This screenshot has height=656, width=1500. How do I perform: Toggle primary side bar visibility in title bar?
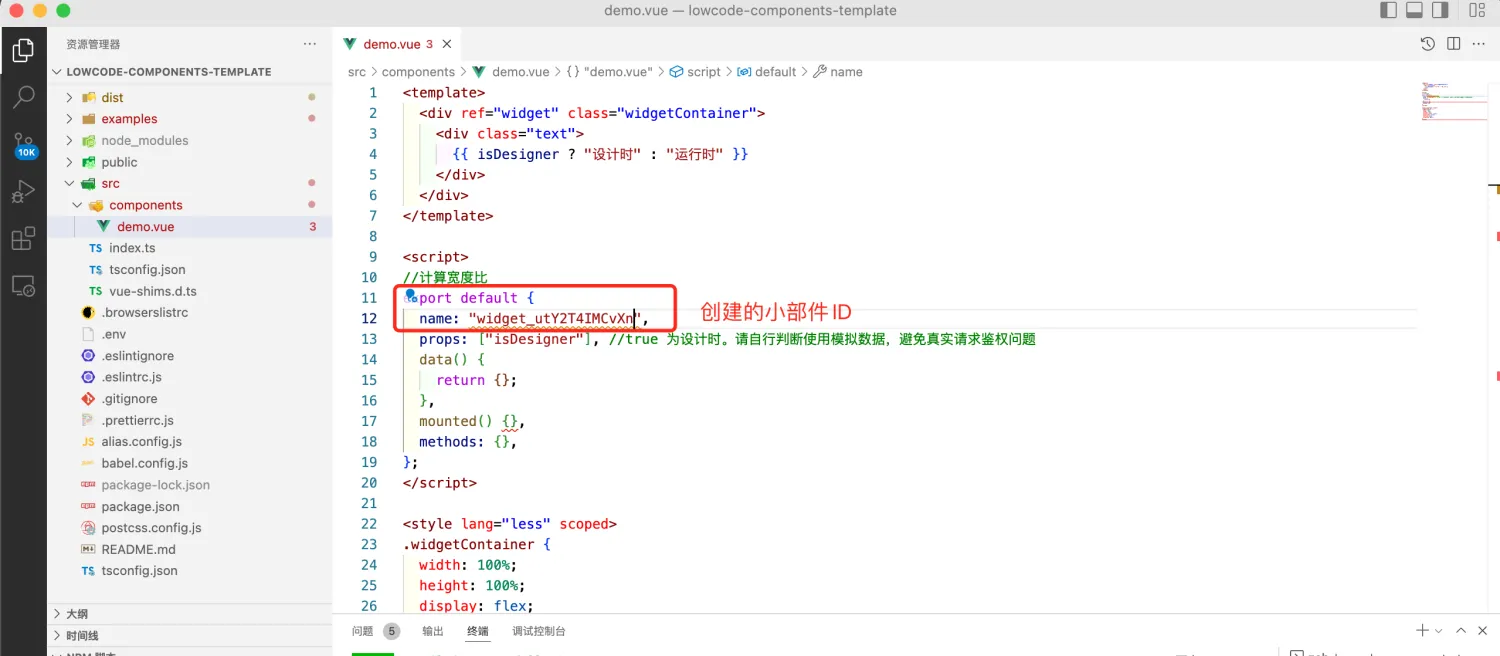[x=1388, y=11]
